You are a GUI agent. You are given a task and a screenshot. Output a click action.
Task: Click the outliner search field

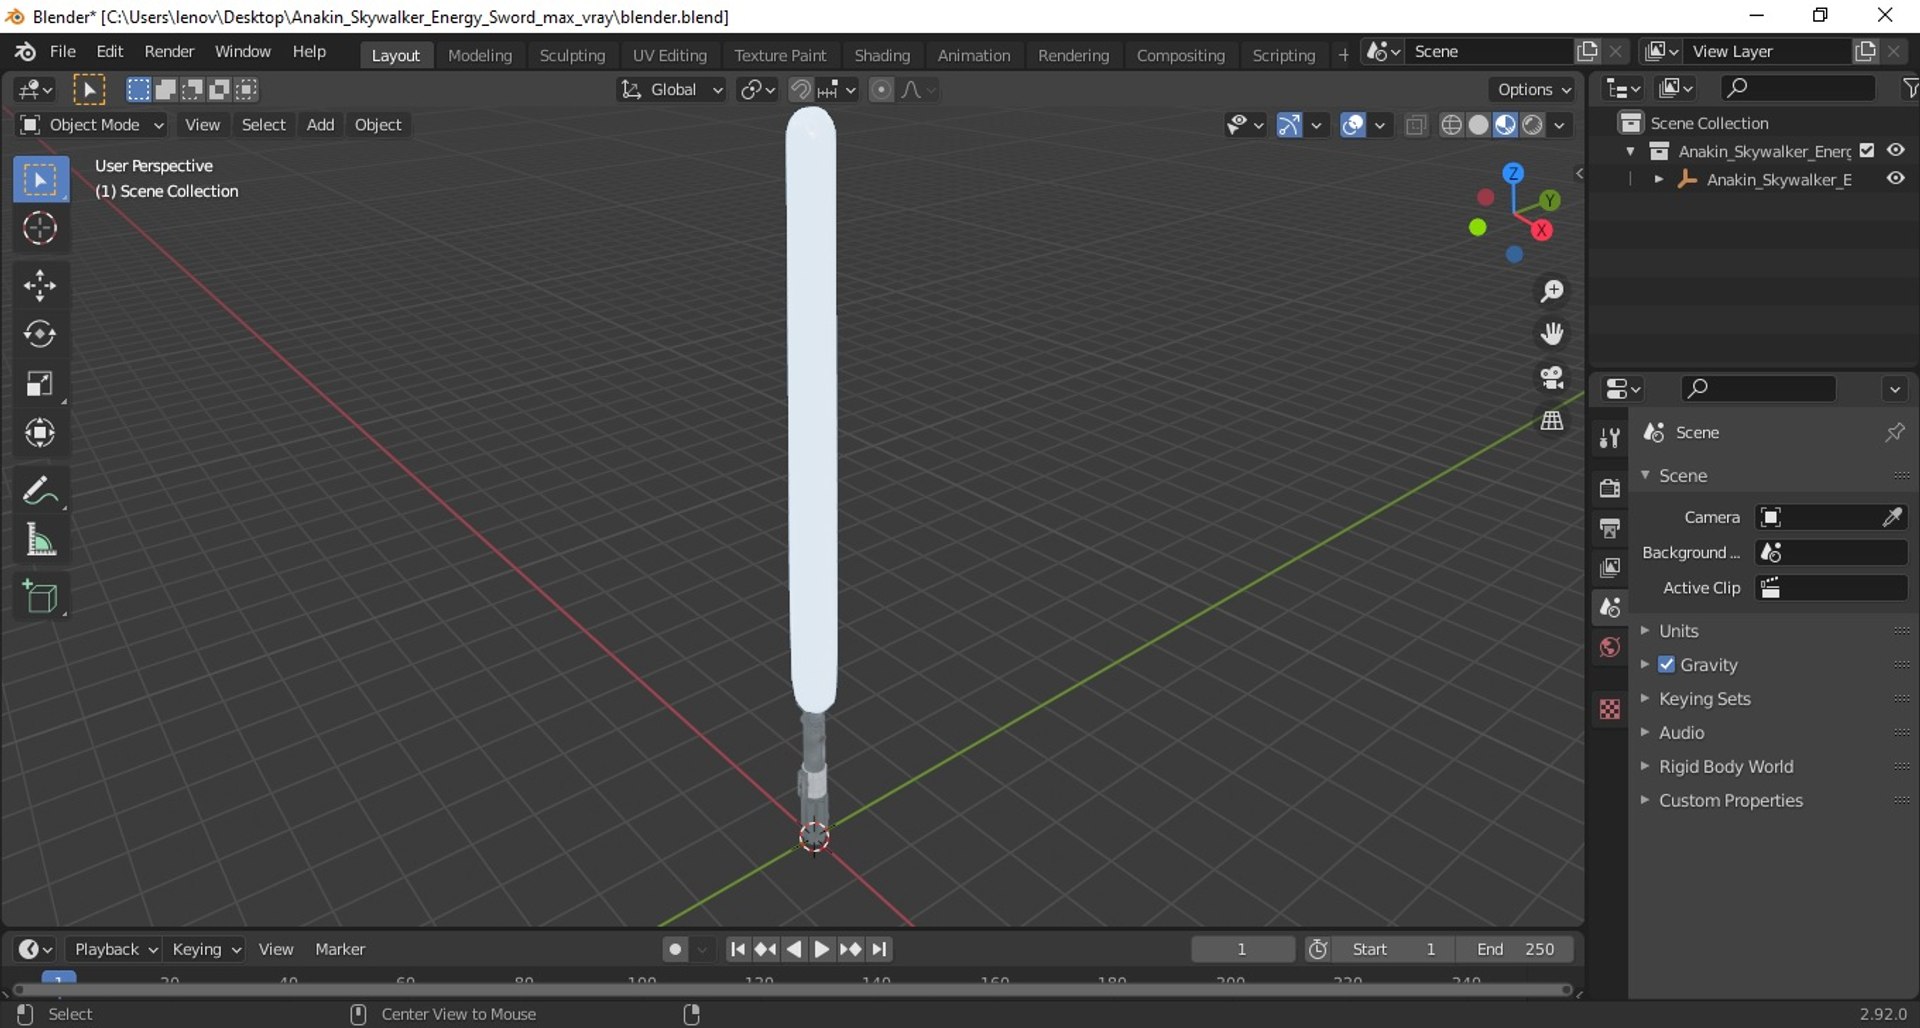click(1798, 89)
